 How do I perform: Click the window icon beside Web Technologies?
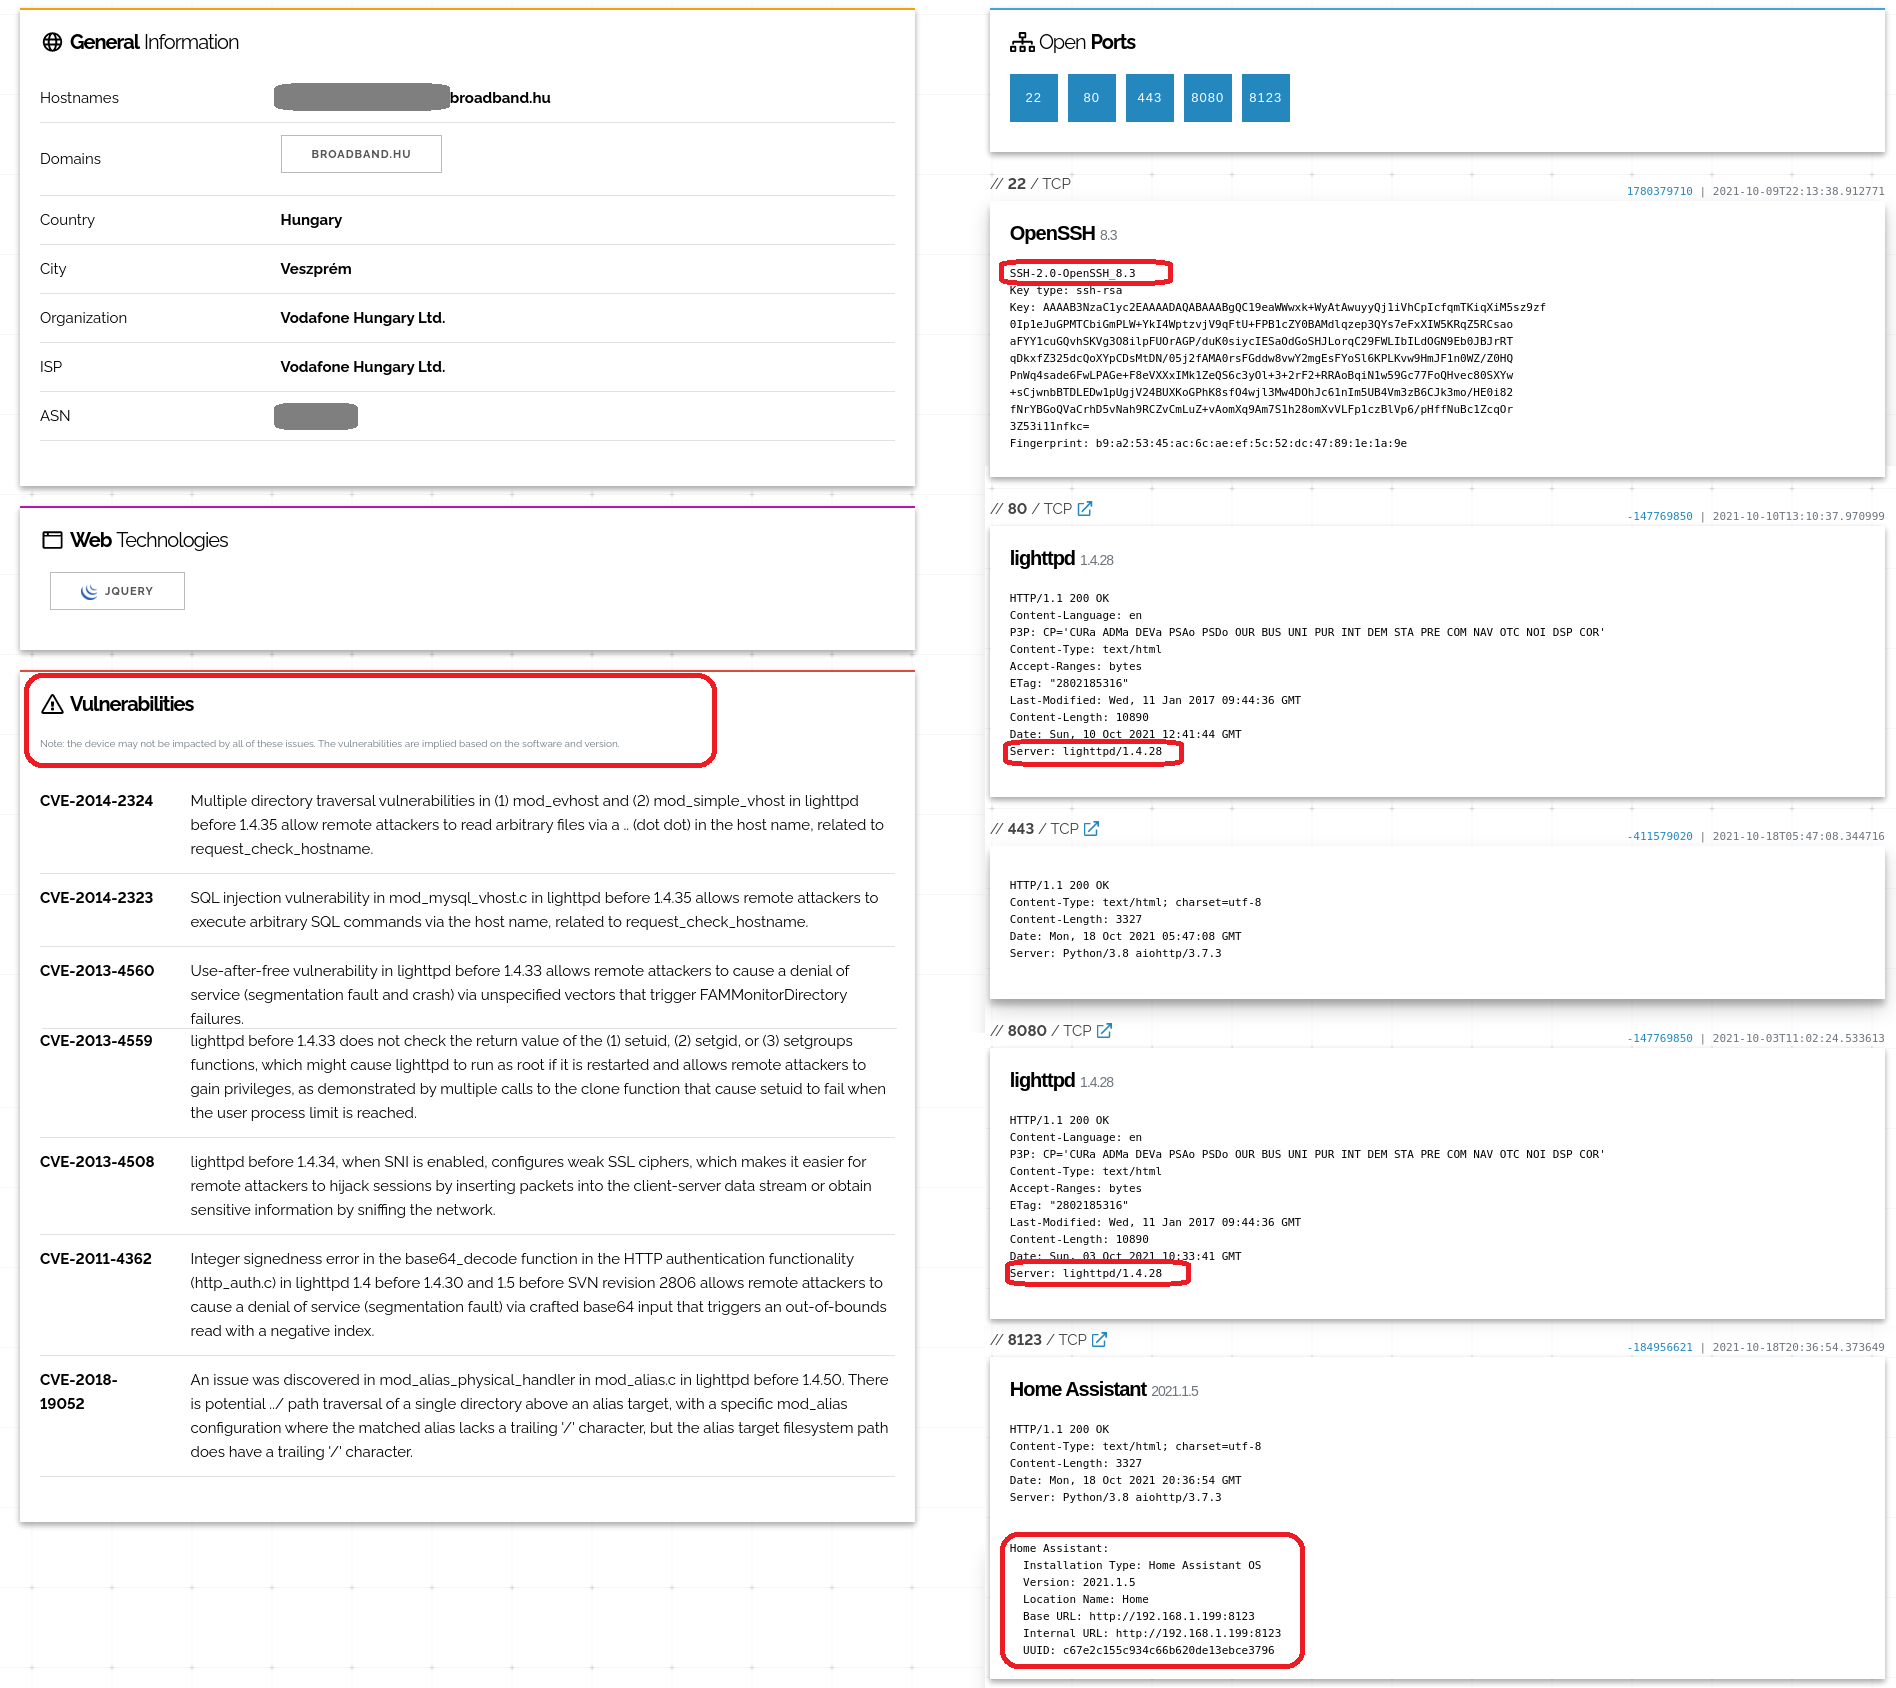tap(52, 540)
